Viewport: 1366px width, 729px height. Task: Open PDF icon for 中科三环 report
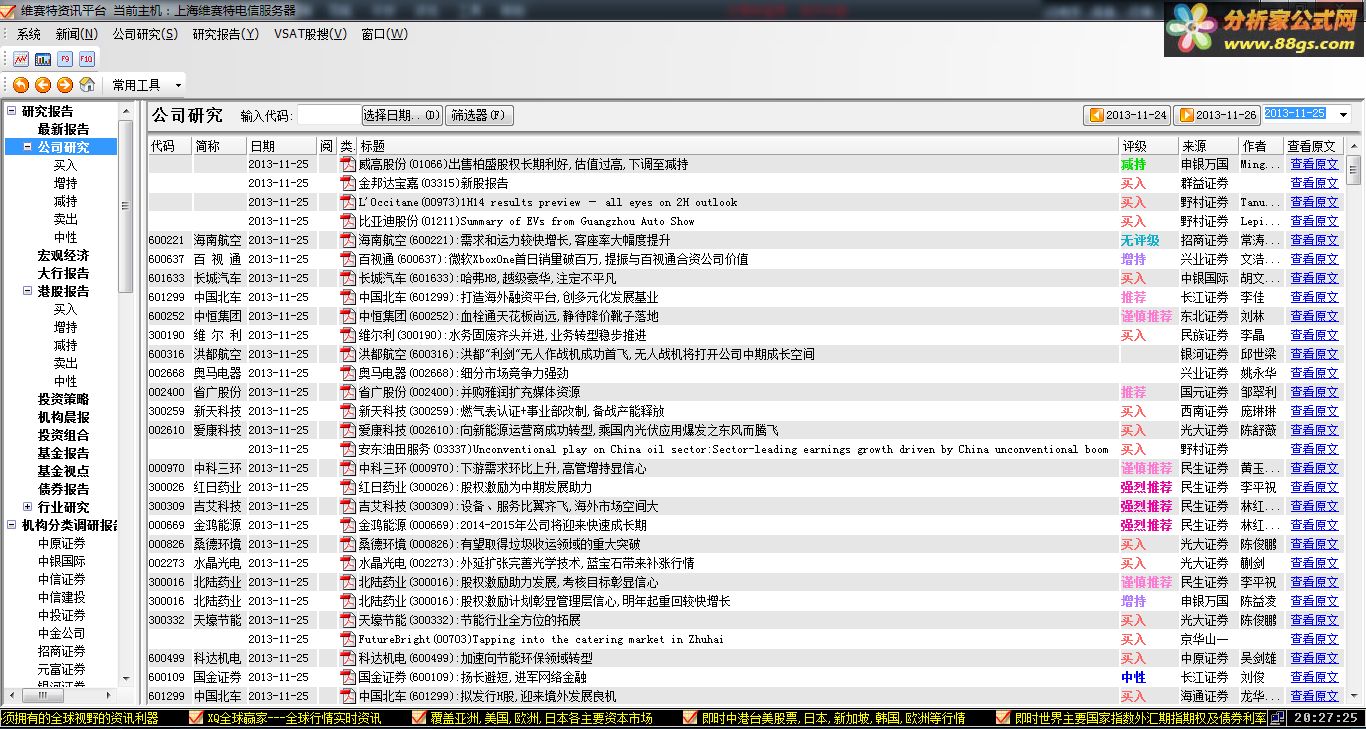coord(348,468)
